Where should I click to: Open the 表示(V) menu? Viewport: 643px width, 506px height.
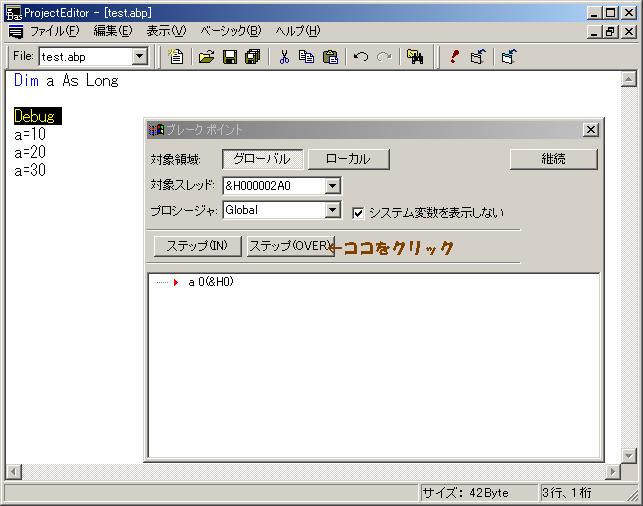166,31
